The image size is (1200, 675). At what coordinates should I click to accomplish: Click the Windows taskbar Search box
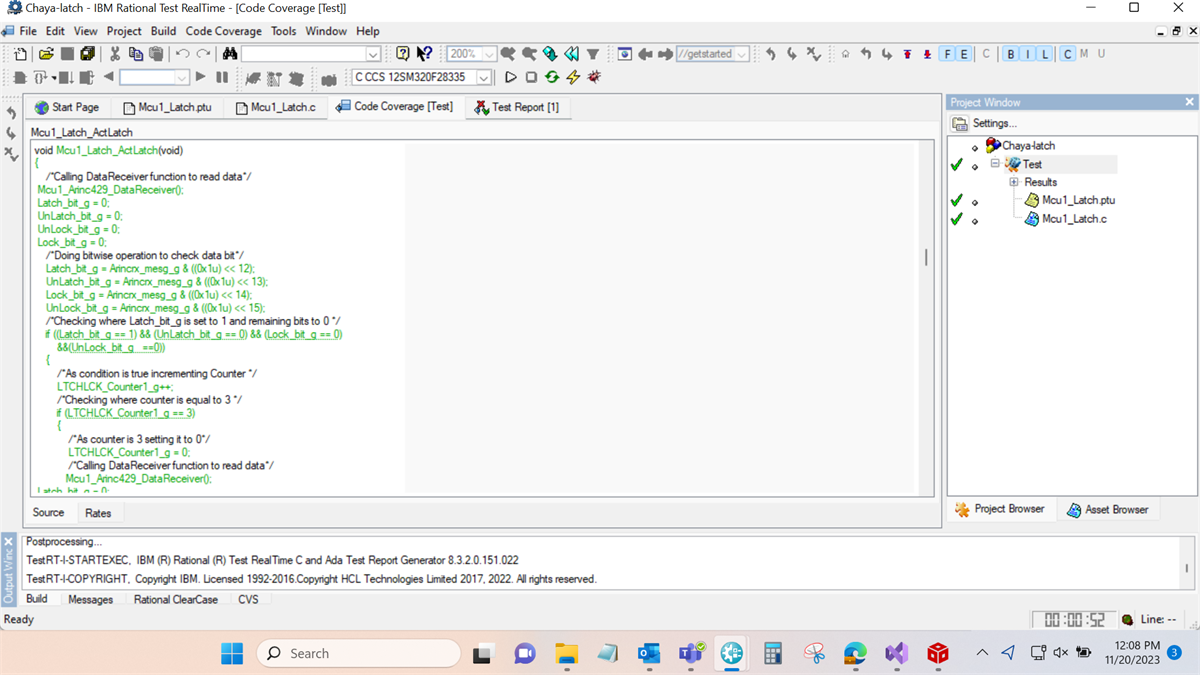[x=359, y=653]
